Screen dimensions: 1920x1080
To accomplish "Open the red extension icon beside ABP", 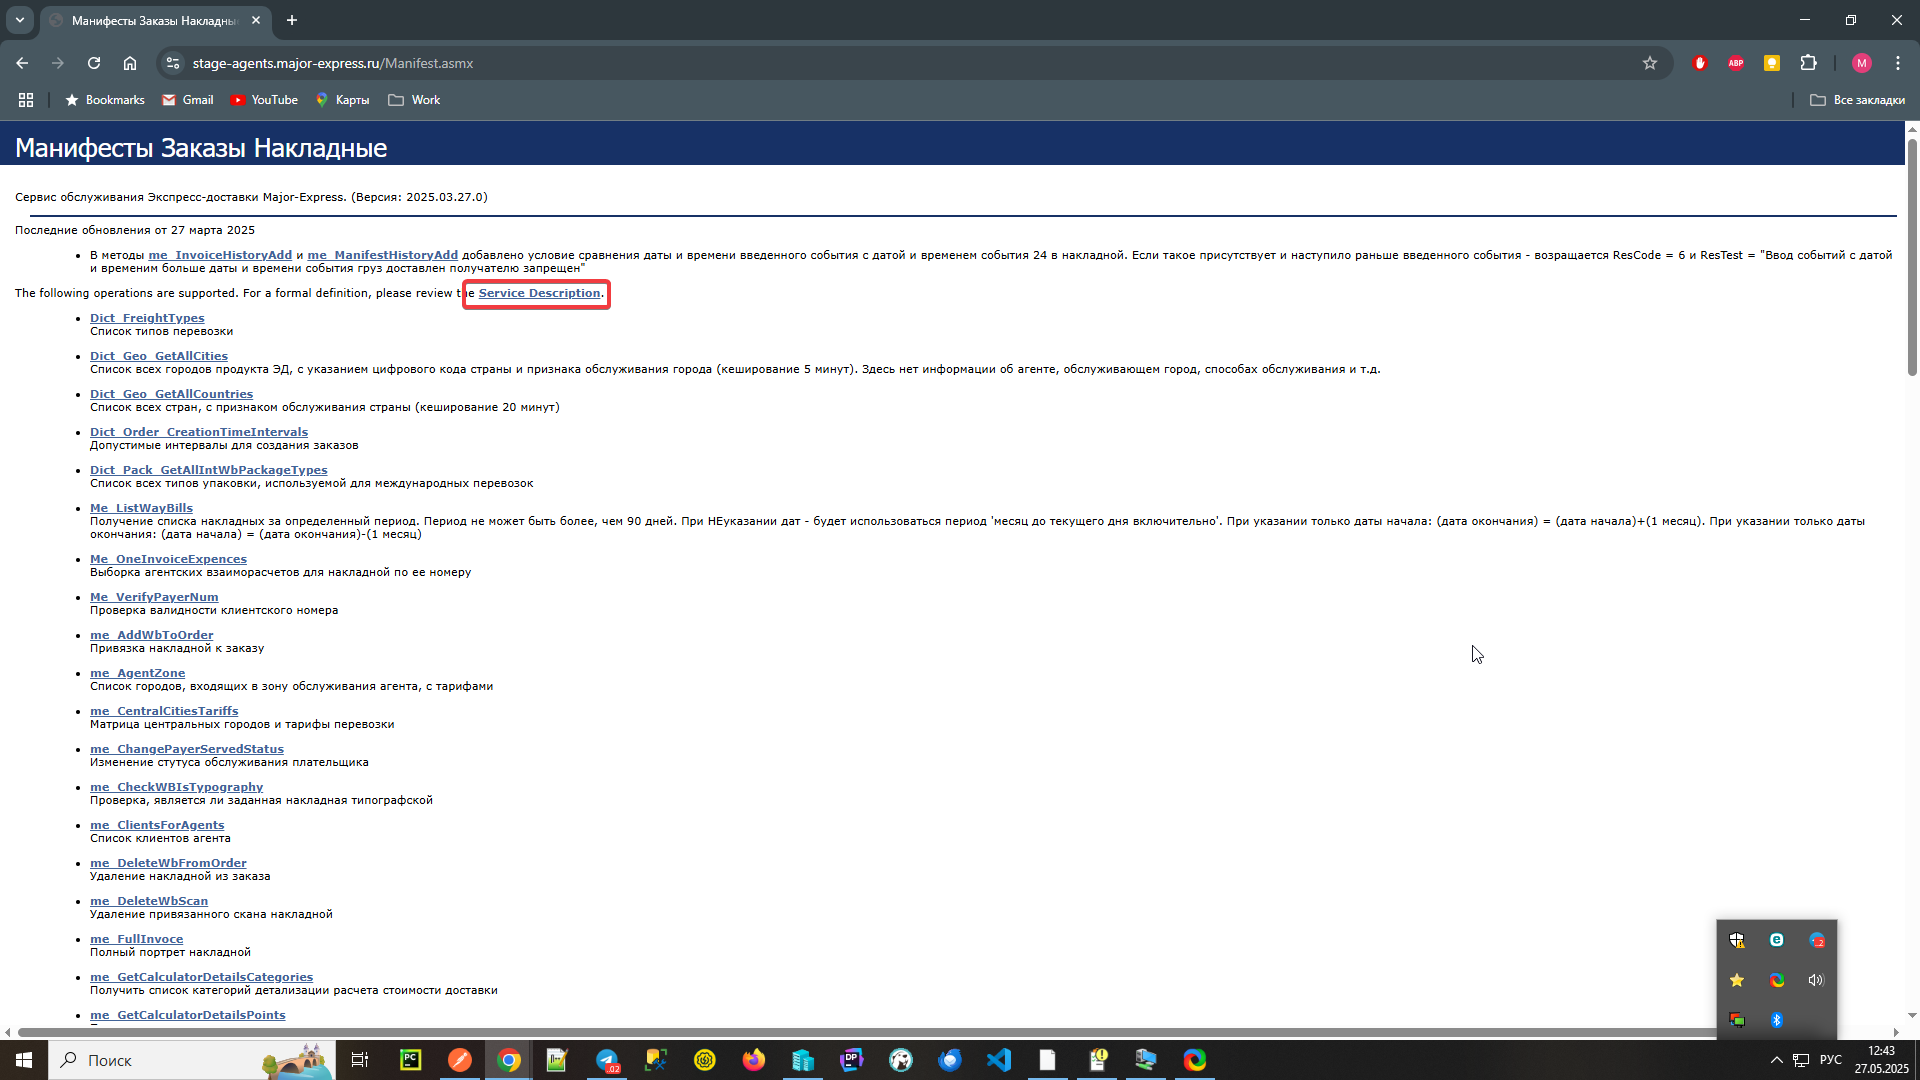I will pos(1700,63).
